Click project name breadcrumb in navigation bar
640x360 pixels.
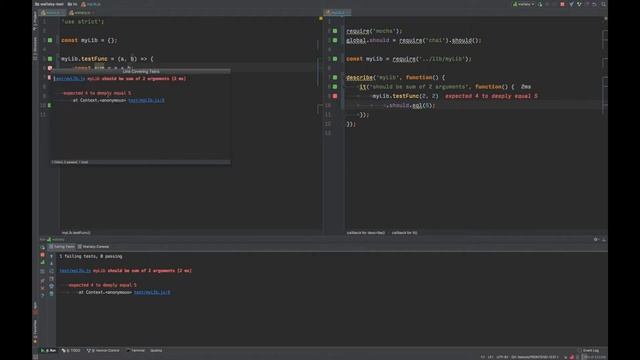pyautogui.click(x=49, y=4)
